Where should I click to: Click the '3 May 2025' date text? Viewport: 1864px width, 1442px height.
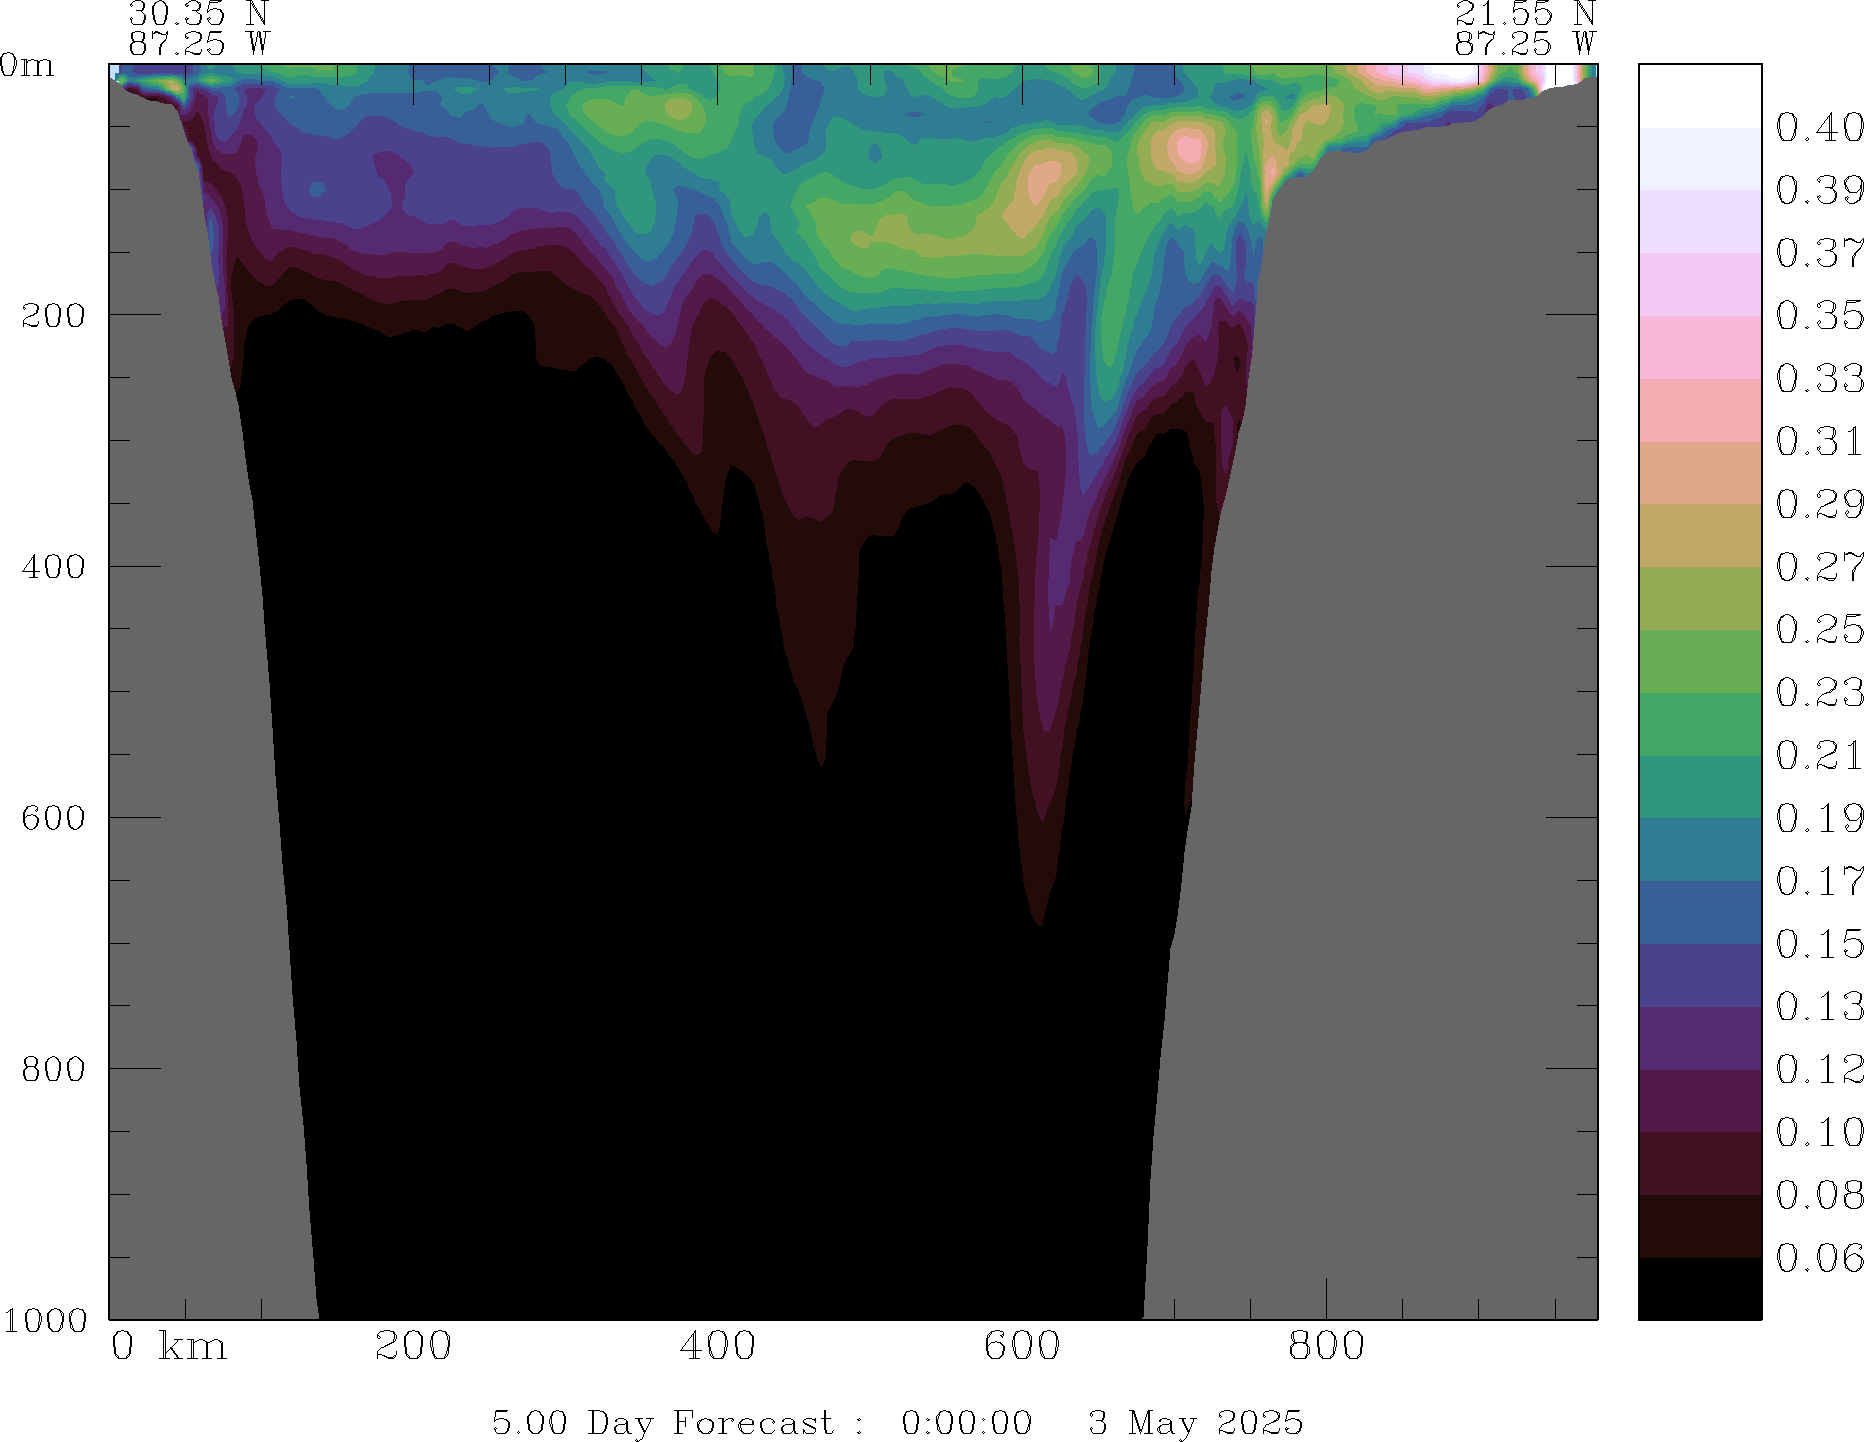[1195, 1423]
